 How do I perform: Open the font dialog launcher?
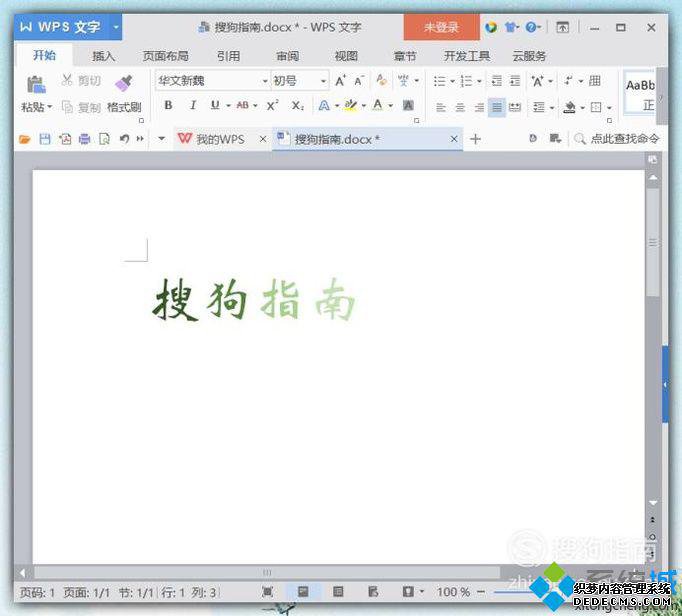417,121
